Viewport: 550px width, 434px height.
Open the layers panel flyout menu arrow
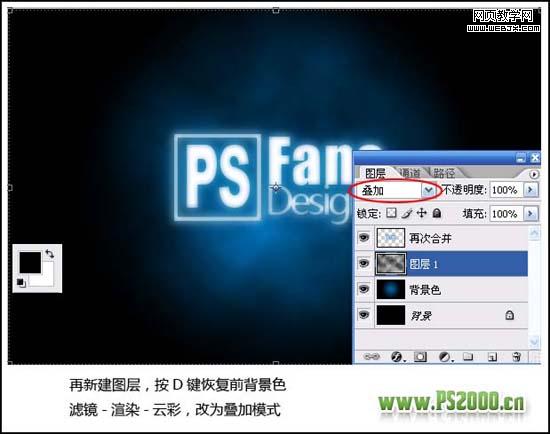[534, 174]
